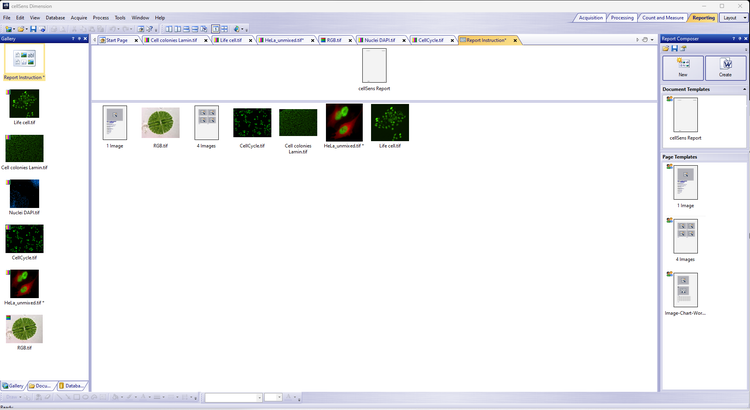Image resolution: width=750 pixels, height=410 pixels.
Task: Select cellSens Report document template thumbnail
Action: click(x=685, y=116)
